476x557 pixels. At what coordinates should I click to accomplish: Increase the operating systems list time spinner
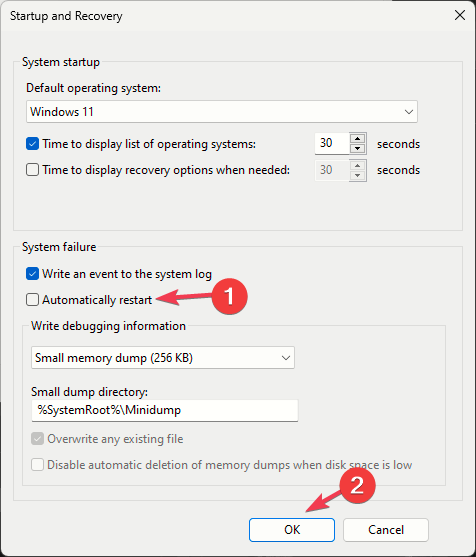[358, 139]
